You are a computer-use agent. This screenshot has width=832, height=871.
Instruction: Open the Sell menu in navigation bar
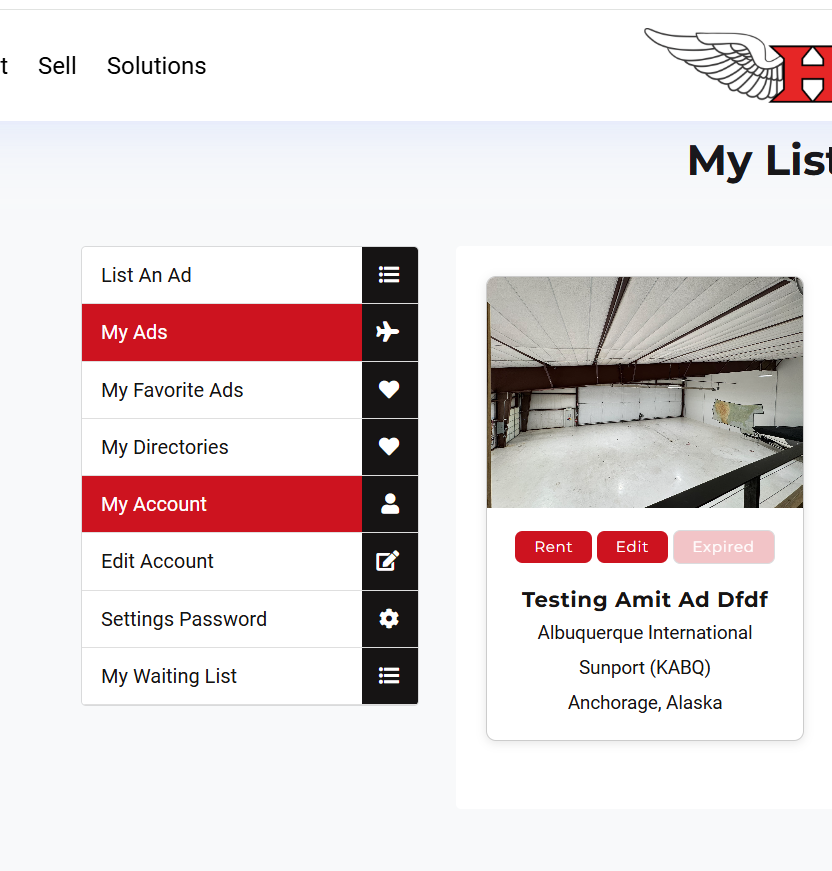point(57,66)
